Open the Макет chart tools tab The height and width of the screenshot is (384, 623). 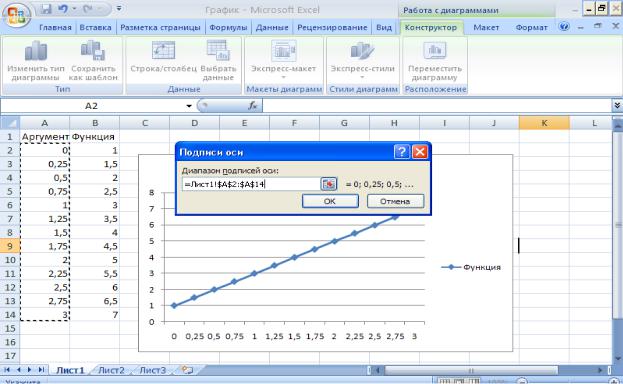click(486, 27)
